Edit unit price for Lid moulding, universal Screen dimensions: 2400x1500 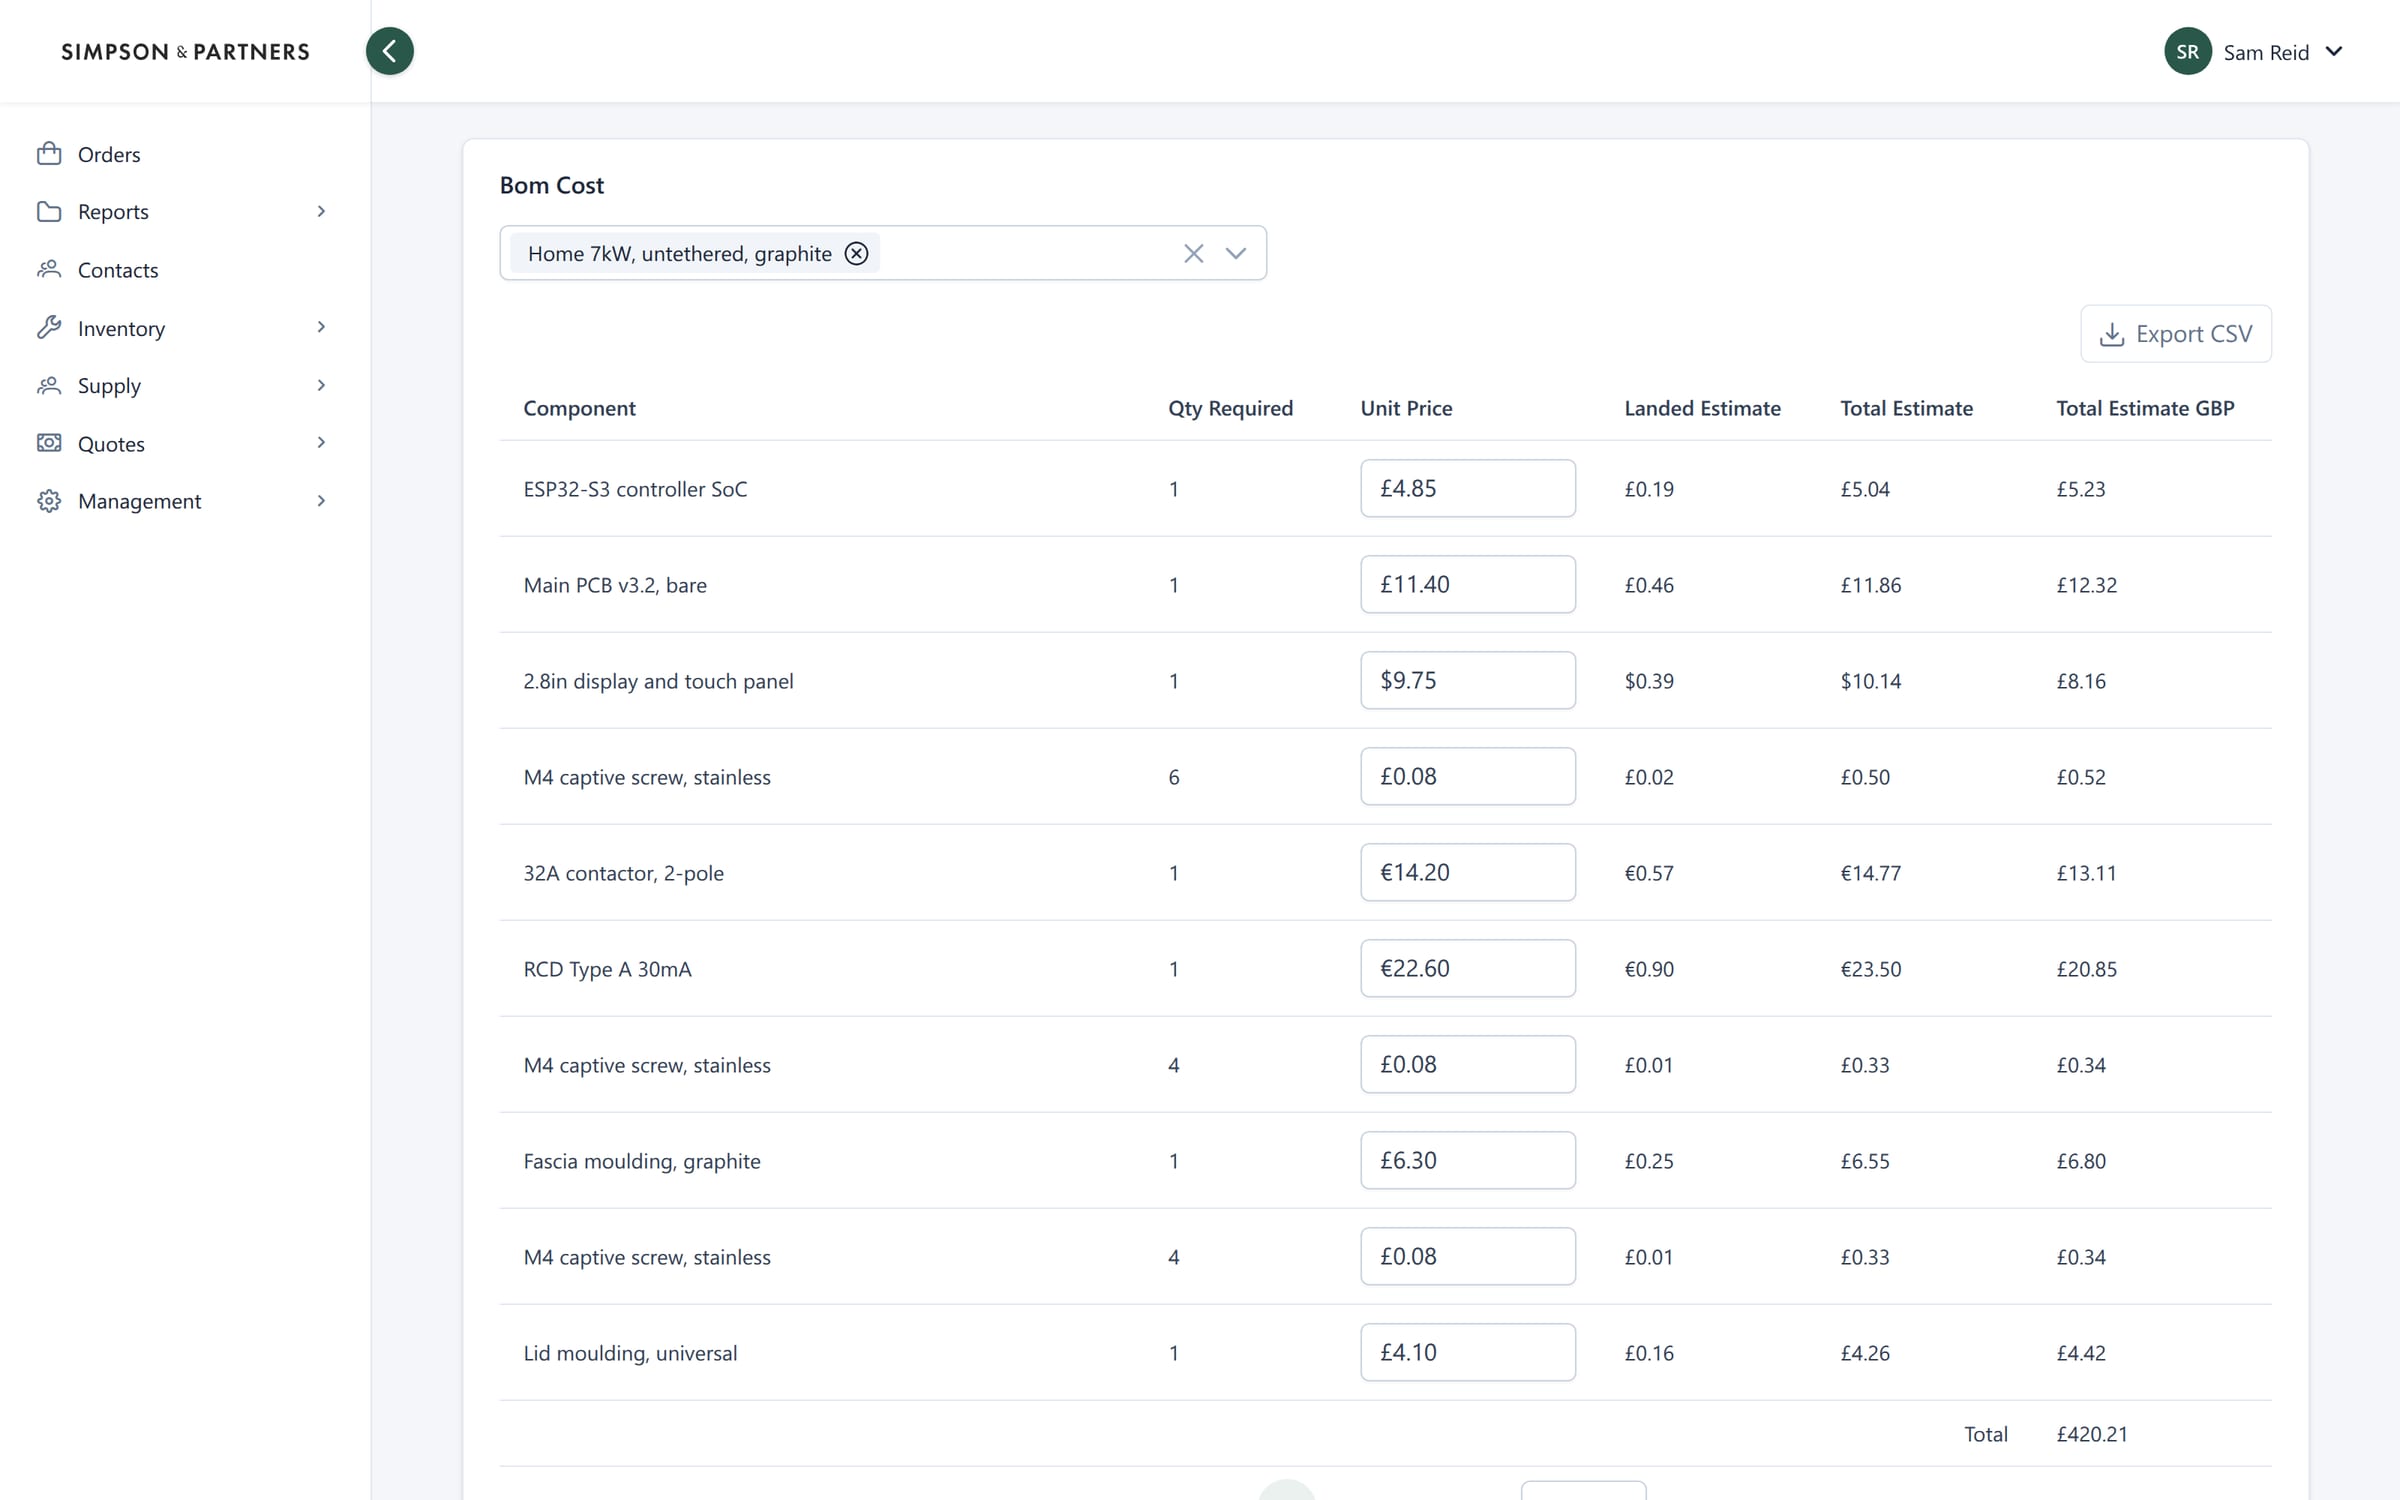pos(1468,1352)
